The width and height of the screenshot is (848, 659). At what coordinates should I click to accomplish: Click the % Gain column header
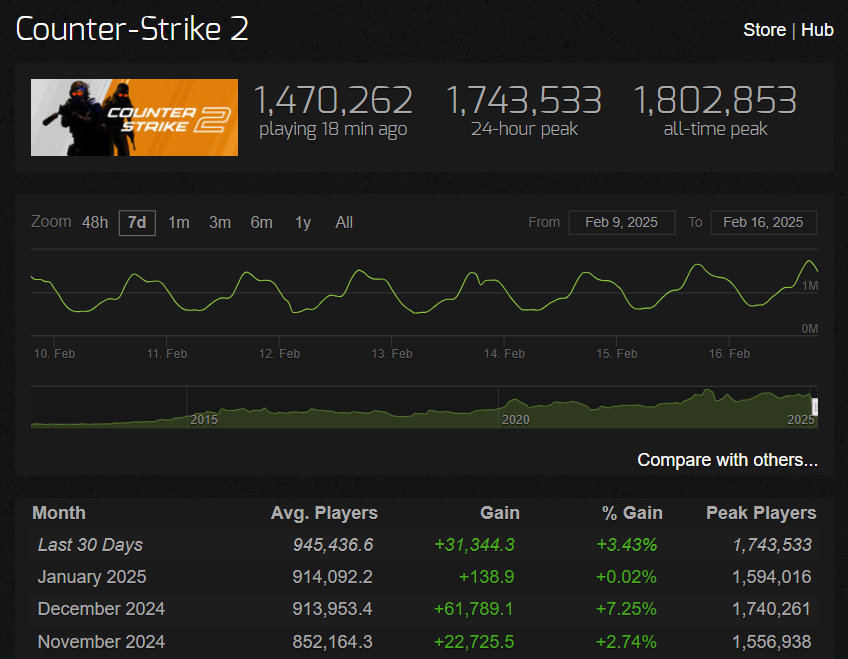[632, 513]
